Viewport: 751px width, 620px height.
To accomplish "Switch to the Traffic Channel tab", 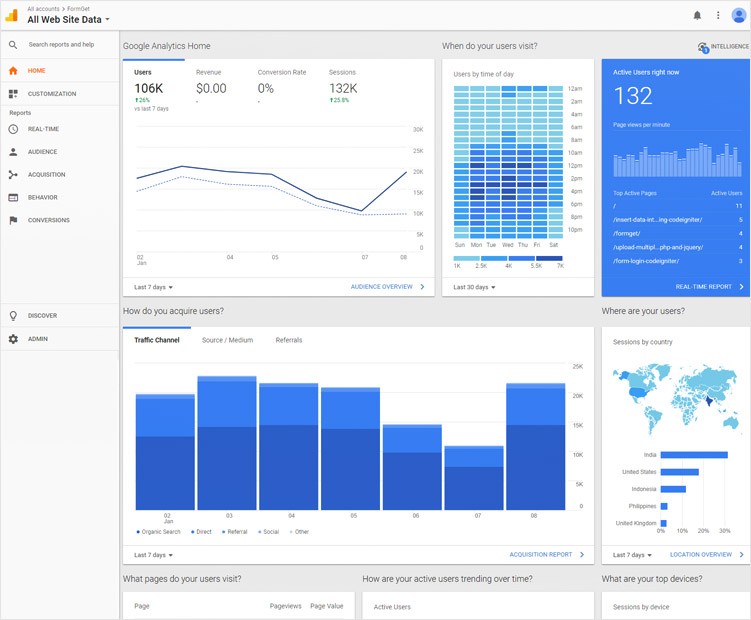I will tap(157, 340).
